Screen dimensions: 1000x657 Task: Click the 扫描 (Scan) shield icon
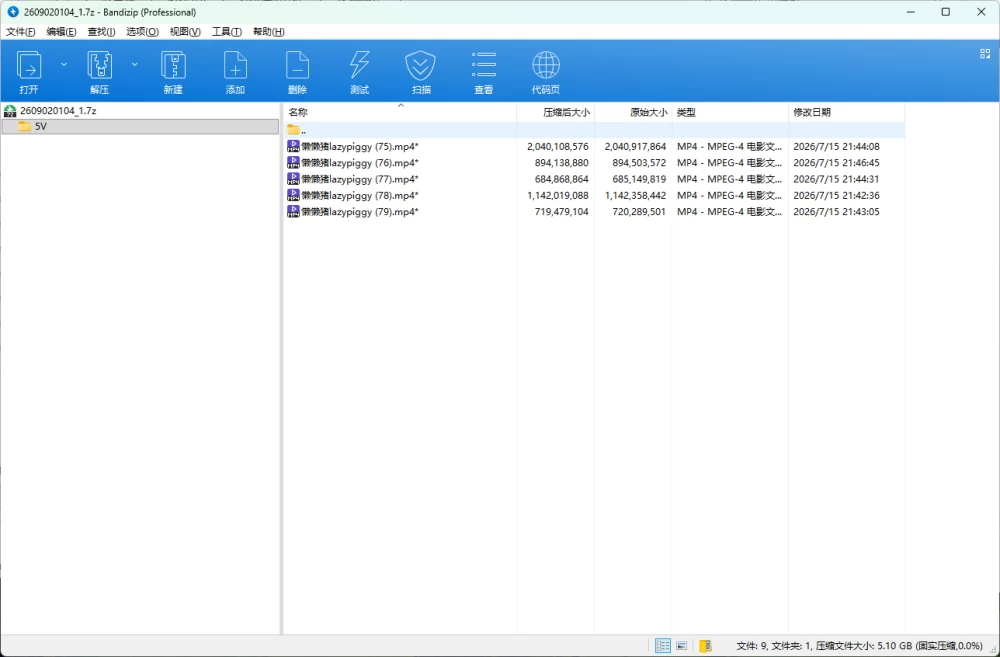click(421, 65)
